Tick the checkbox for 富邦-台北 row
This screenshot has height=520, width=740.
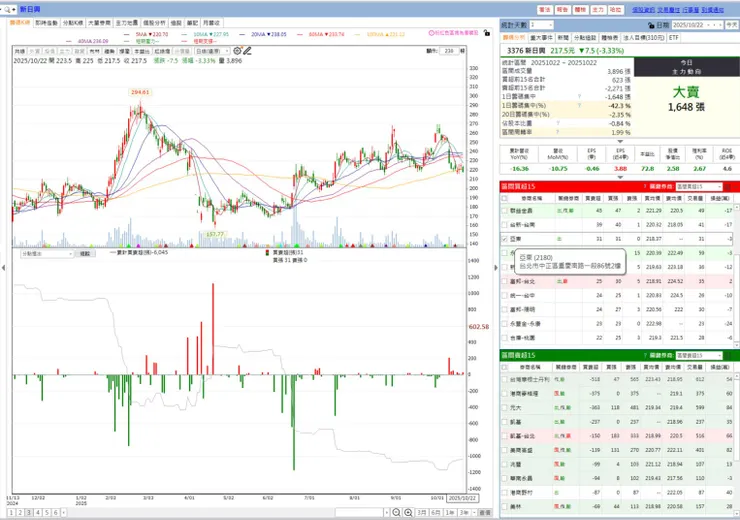coord(504,281)
